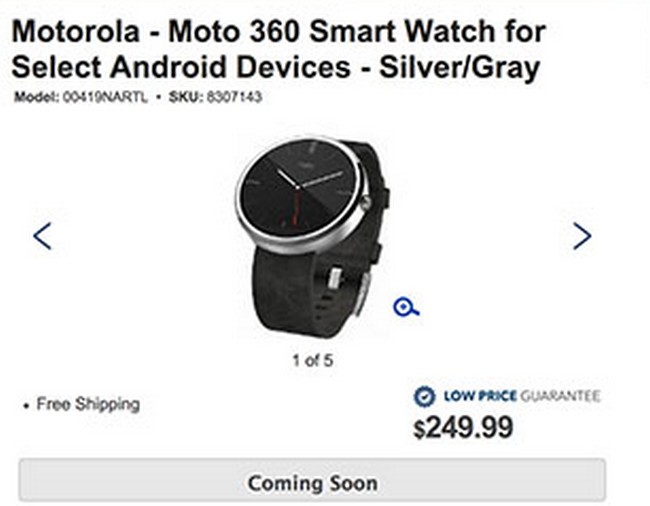650x506 pixels.
Task: Click the 'SKU:' label text
Action: click(185, 97)
